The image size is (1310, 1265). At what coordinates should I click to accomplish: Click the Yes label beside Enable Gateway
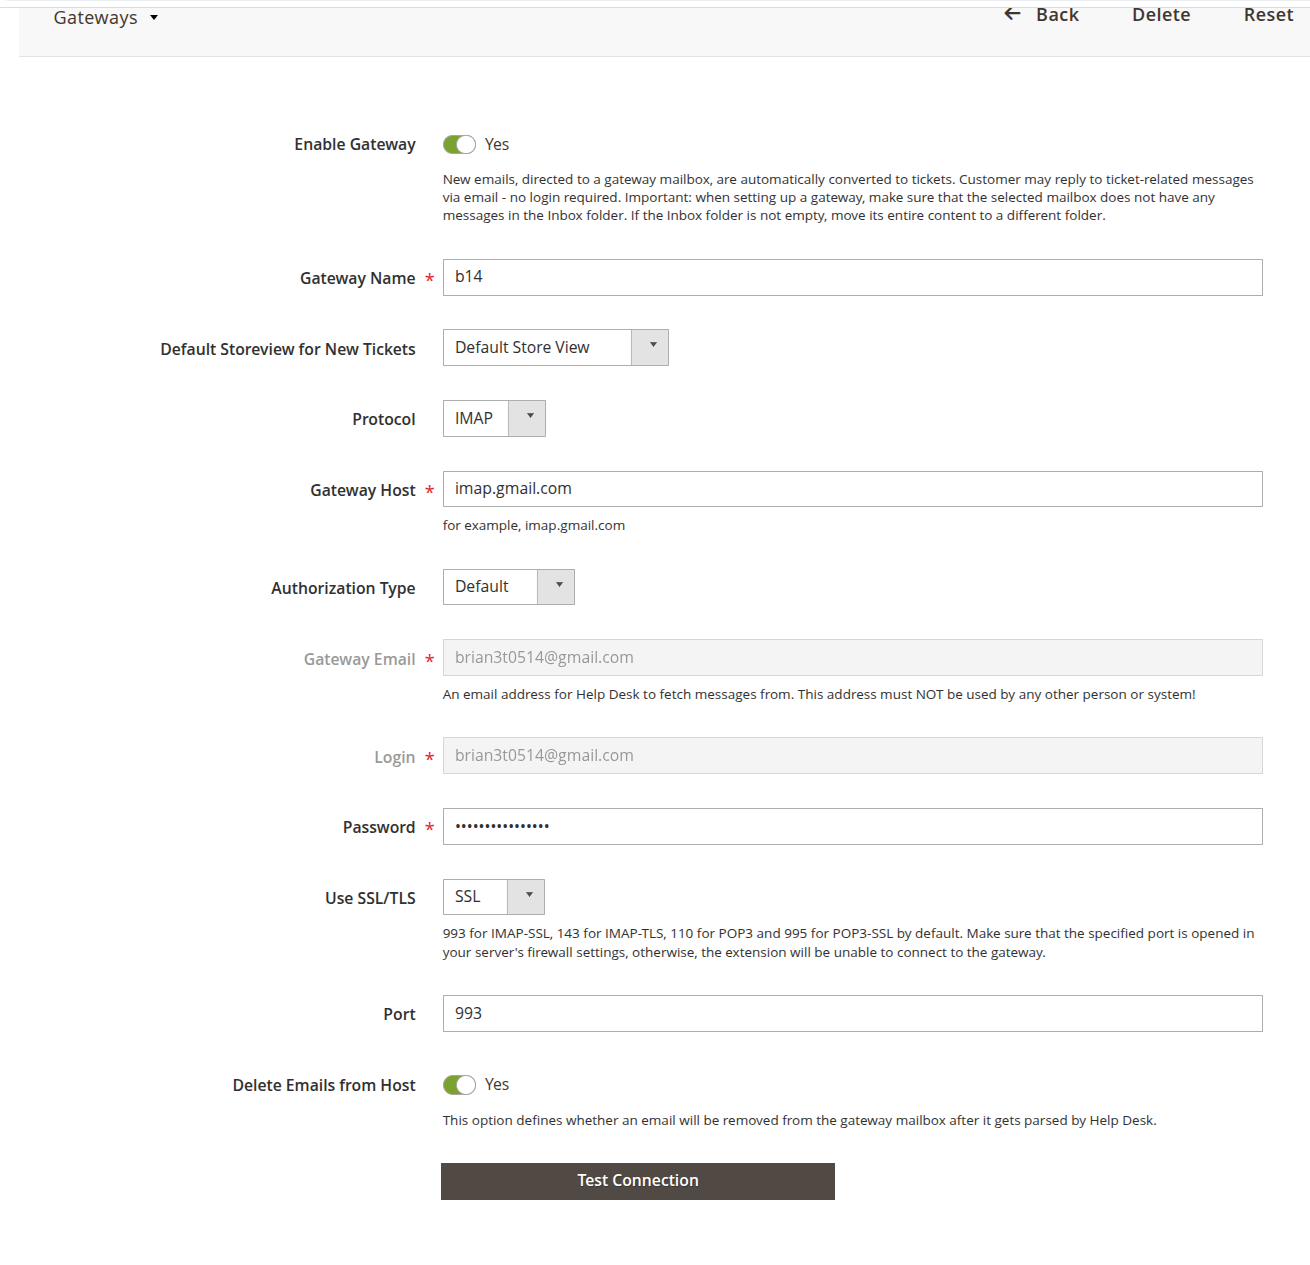(497, 145)
